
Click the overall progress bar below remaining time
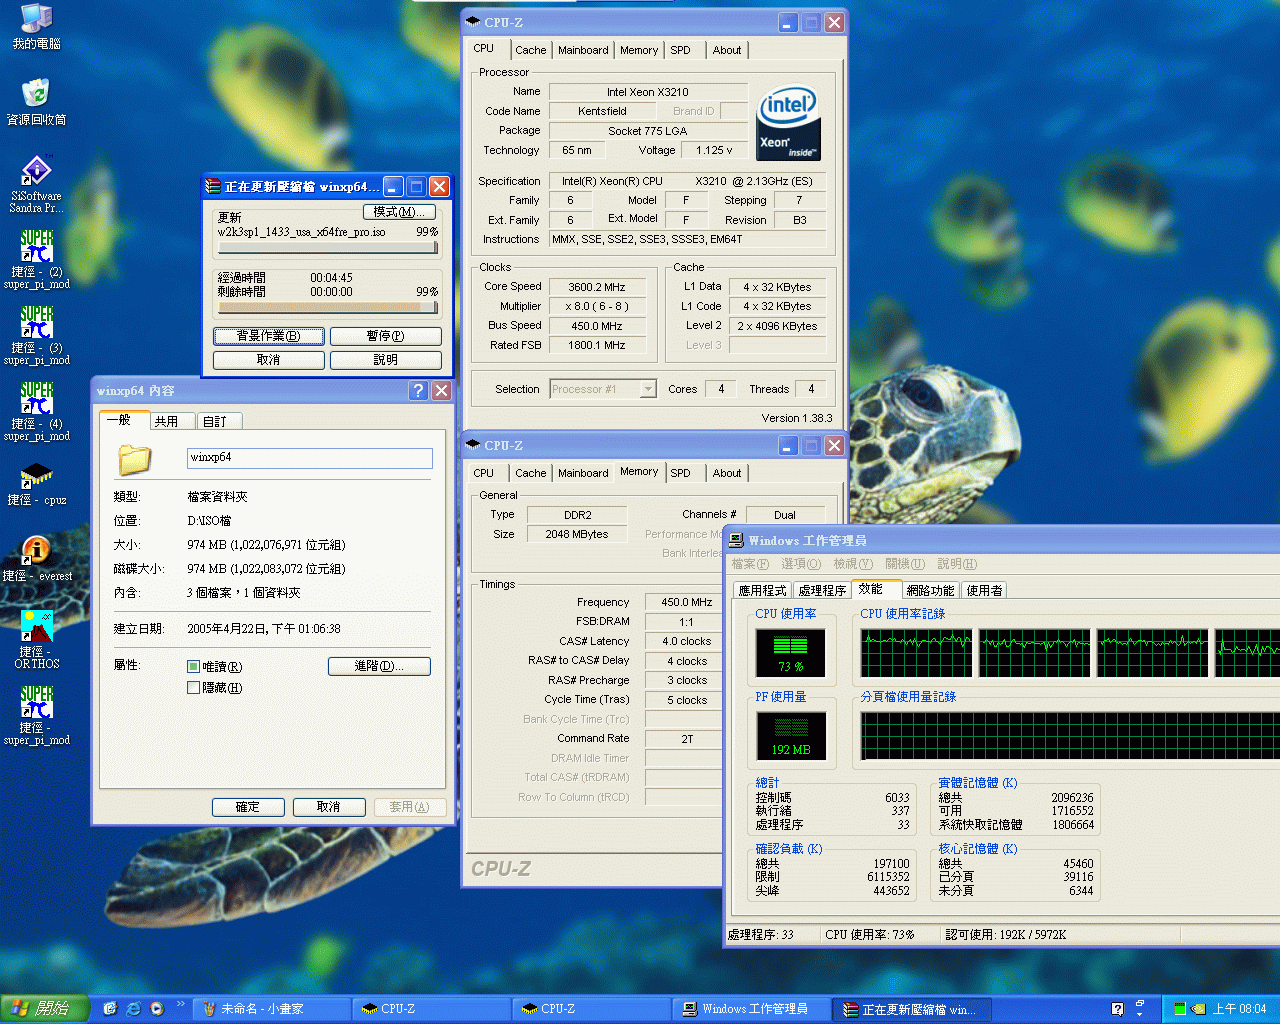tap(327, 307)
